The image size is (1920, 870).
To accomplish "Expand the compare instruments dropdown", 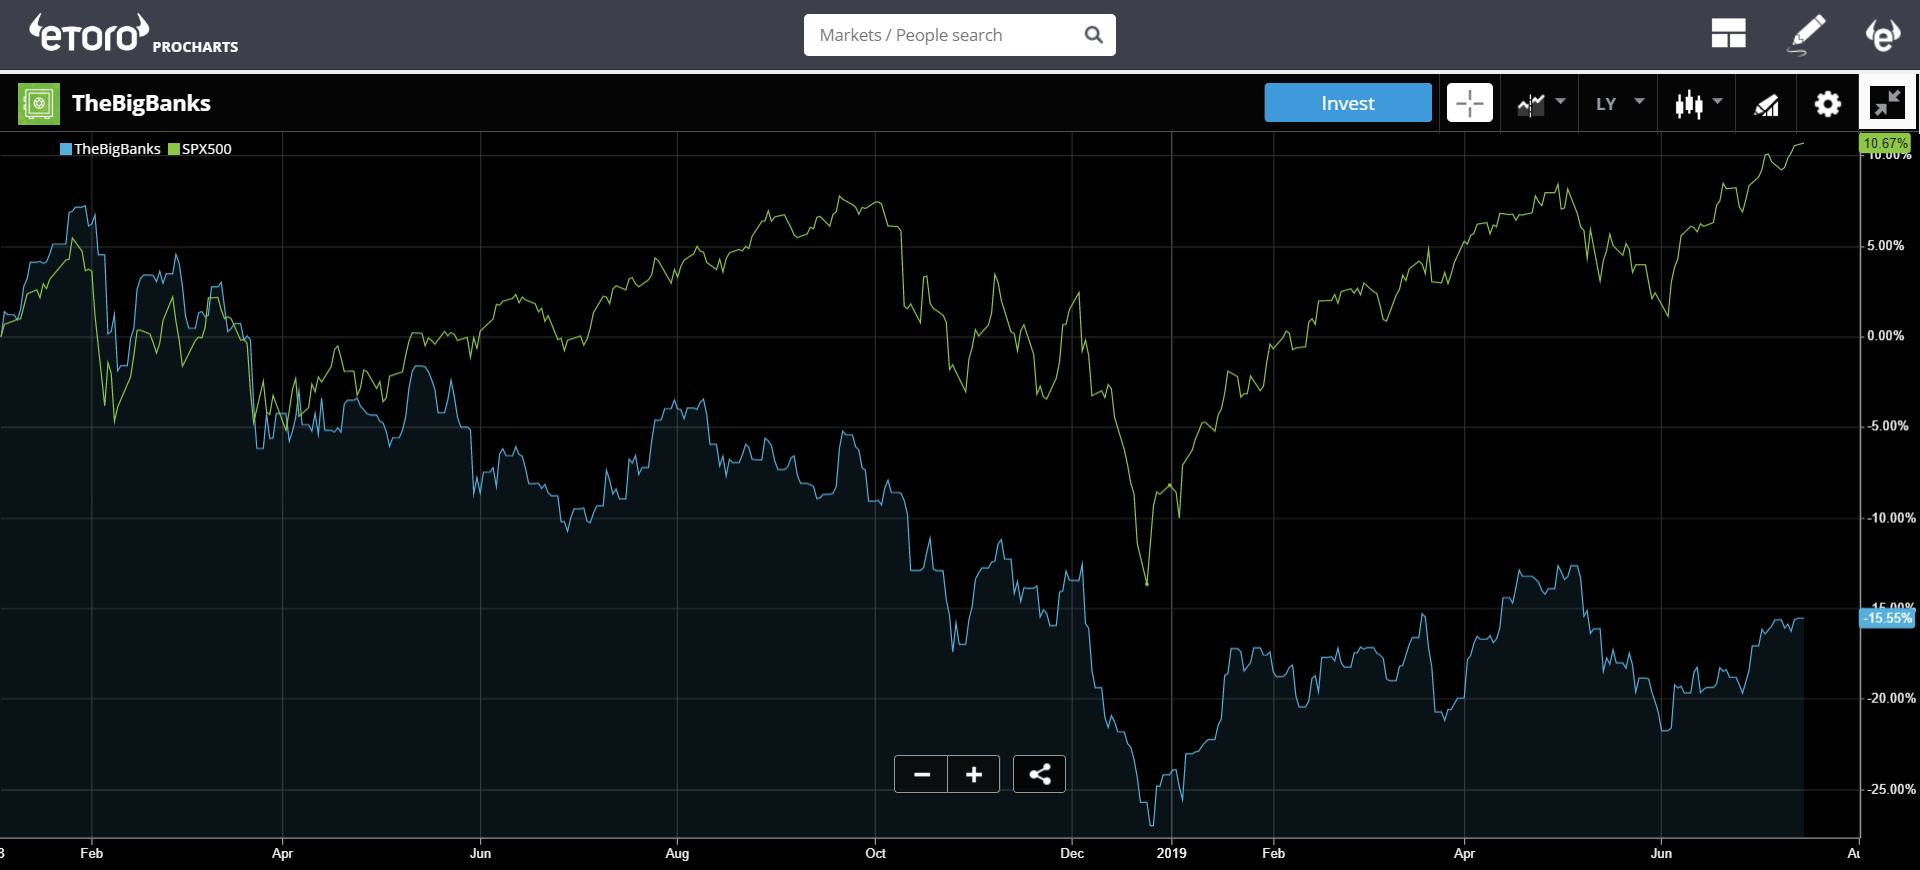I will [x=1540, y=103].
